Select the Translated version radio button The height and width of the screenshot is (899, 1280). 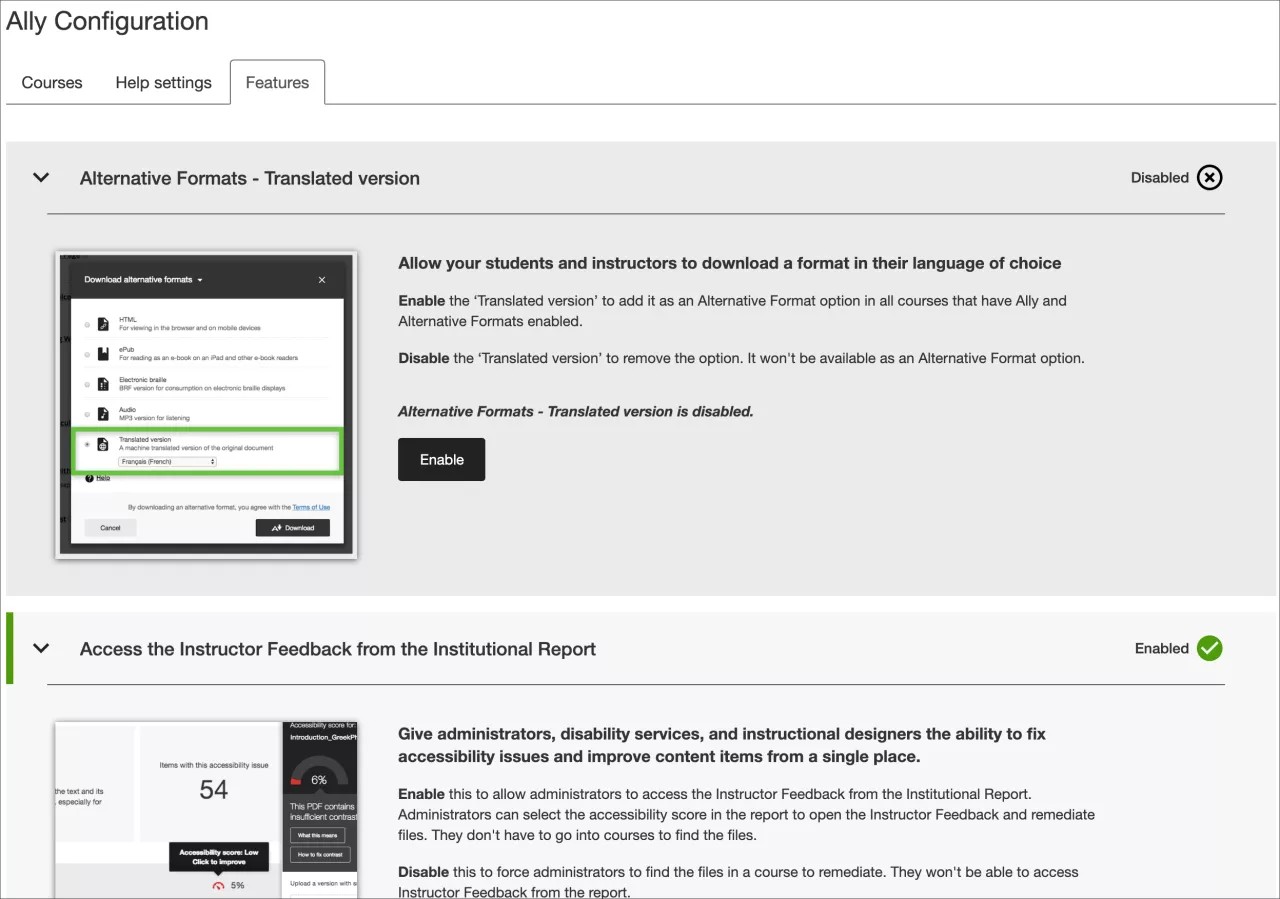(x=87, y=445)
